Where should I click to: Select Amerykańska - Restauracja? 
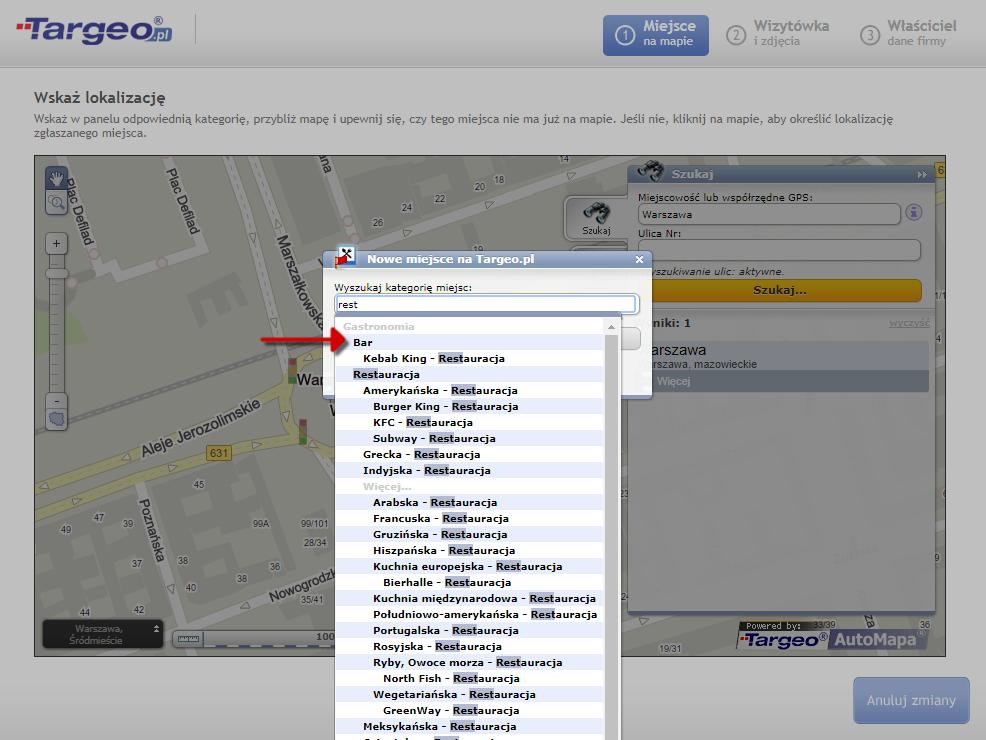point(469,390)
